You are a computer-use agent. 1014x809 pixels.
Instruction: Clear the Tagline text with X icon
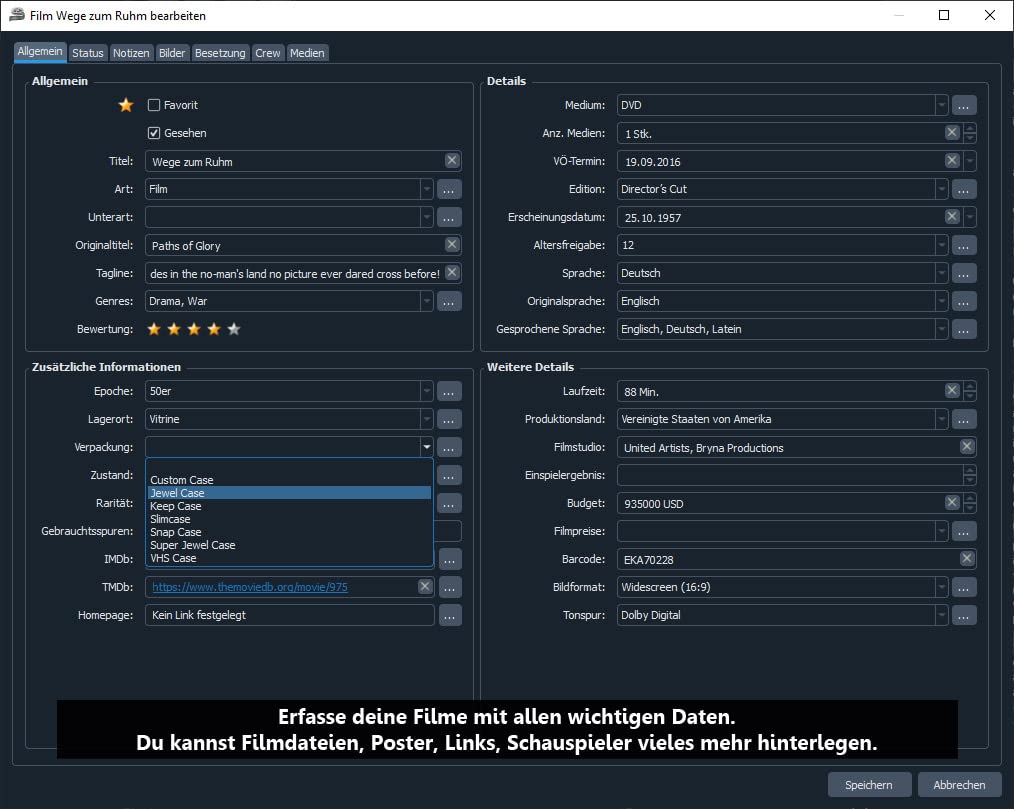[452, 273]
